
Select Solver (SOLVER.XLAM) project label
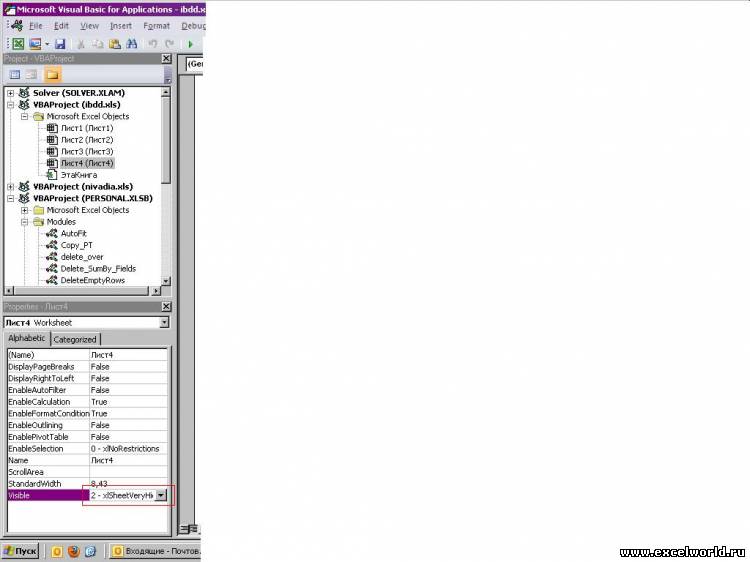78,93
